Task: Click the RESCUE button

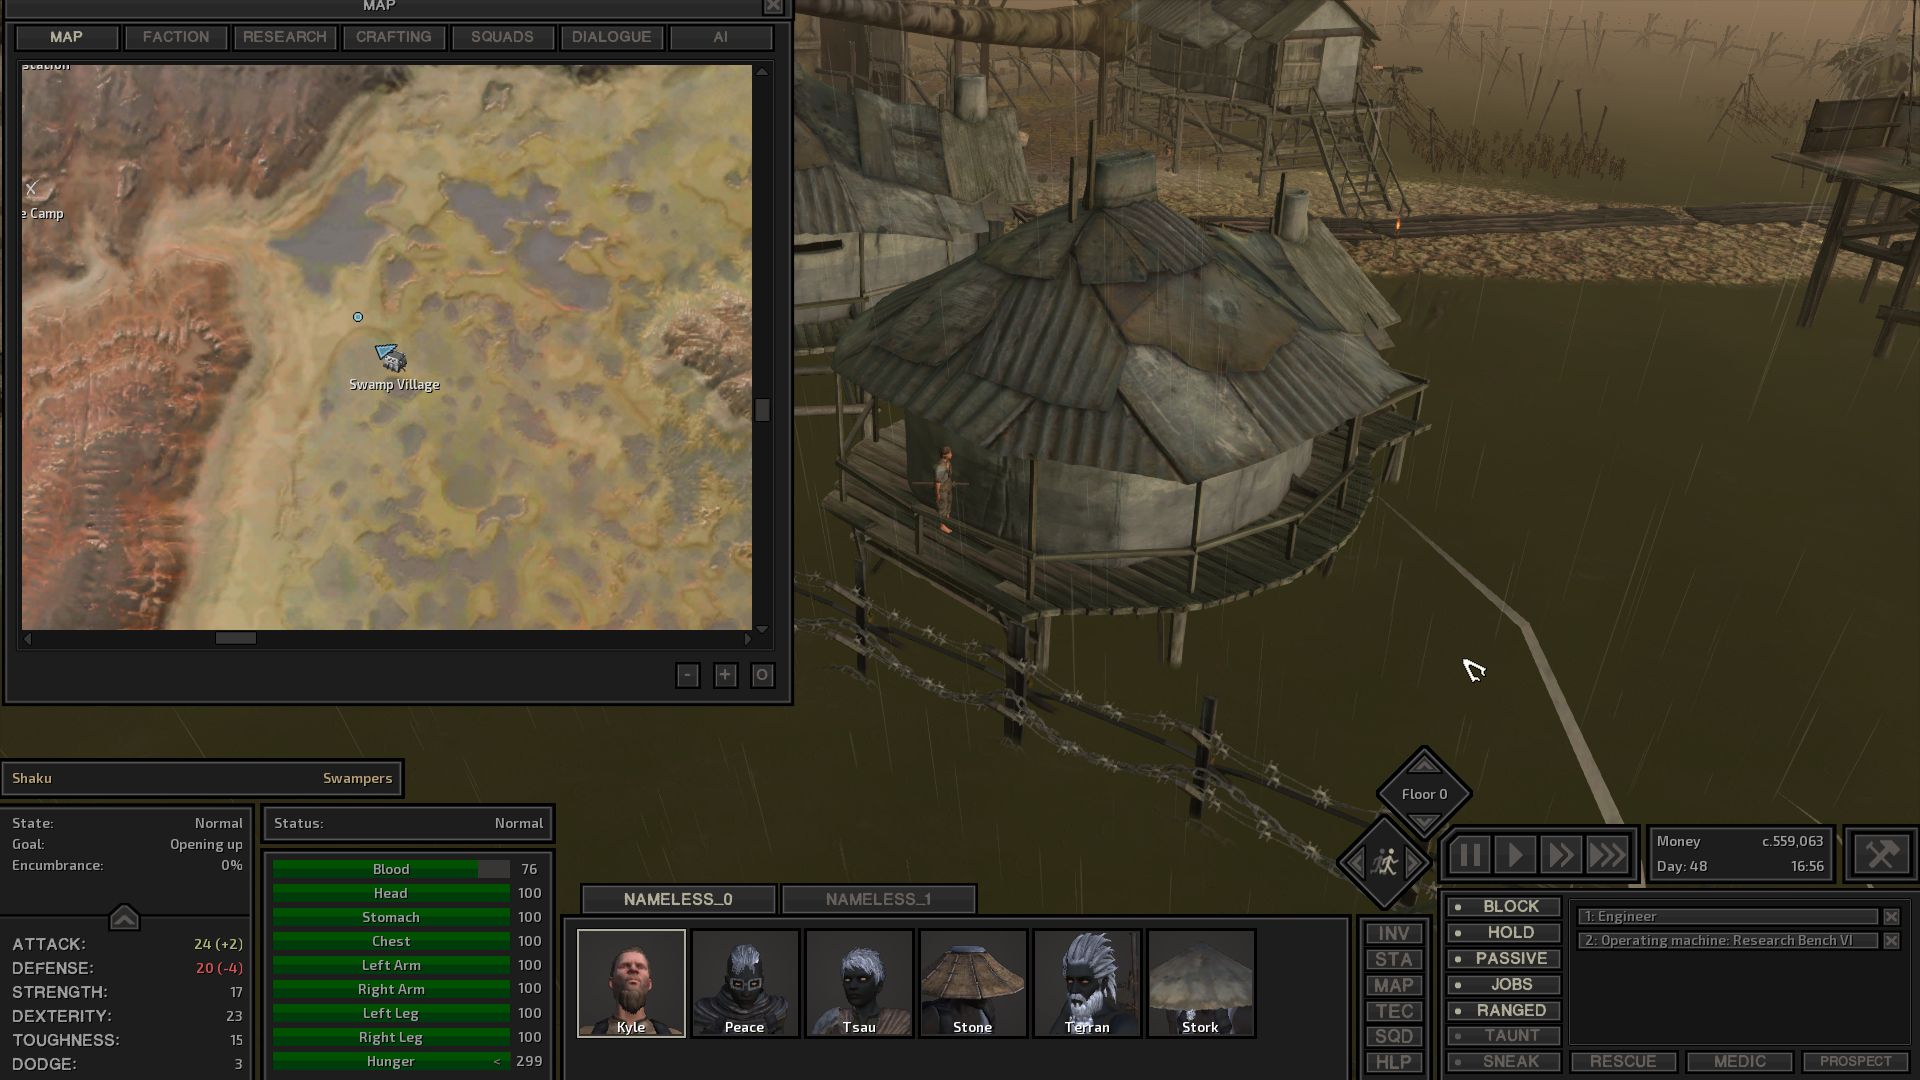Action: point(1623,1062)
